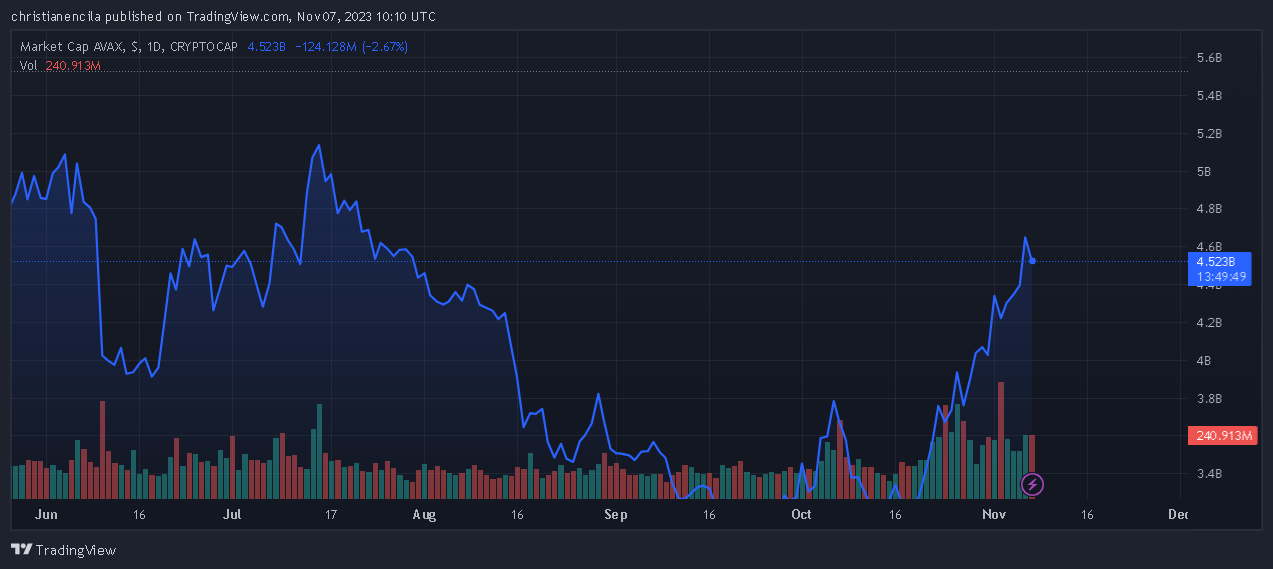Click the tallest red volume bar near Nov
Viewport: 1273px width, 569px height.
point(1000,440)
